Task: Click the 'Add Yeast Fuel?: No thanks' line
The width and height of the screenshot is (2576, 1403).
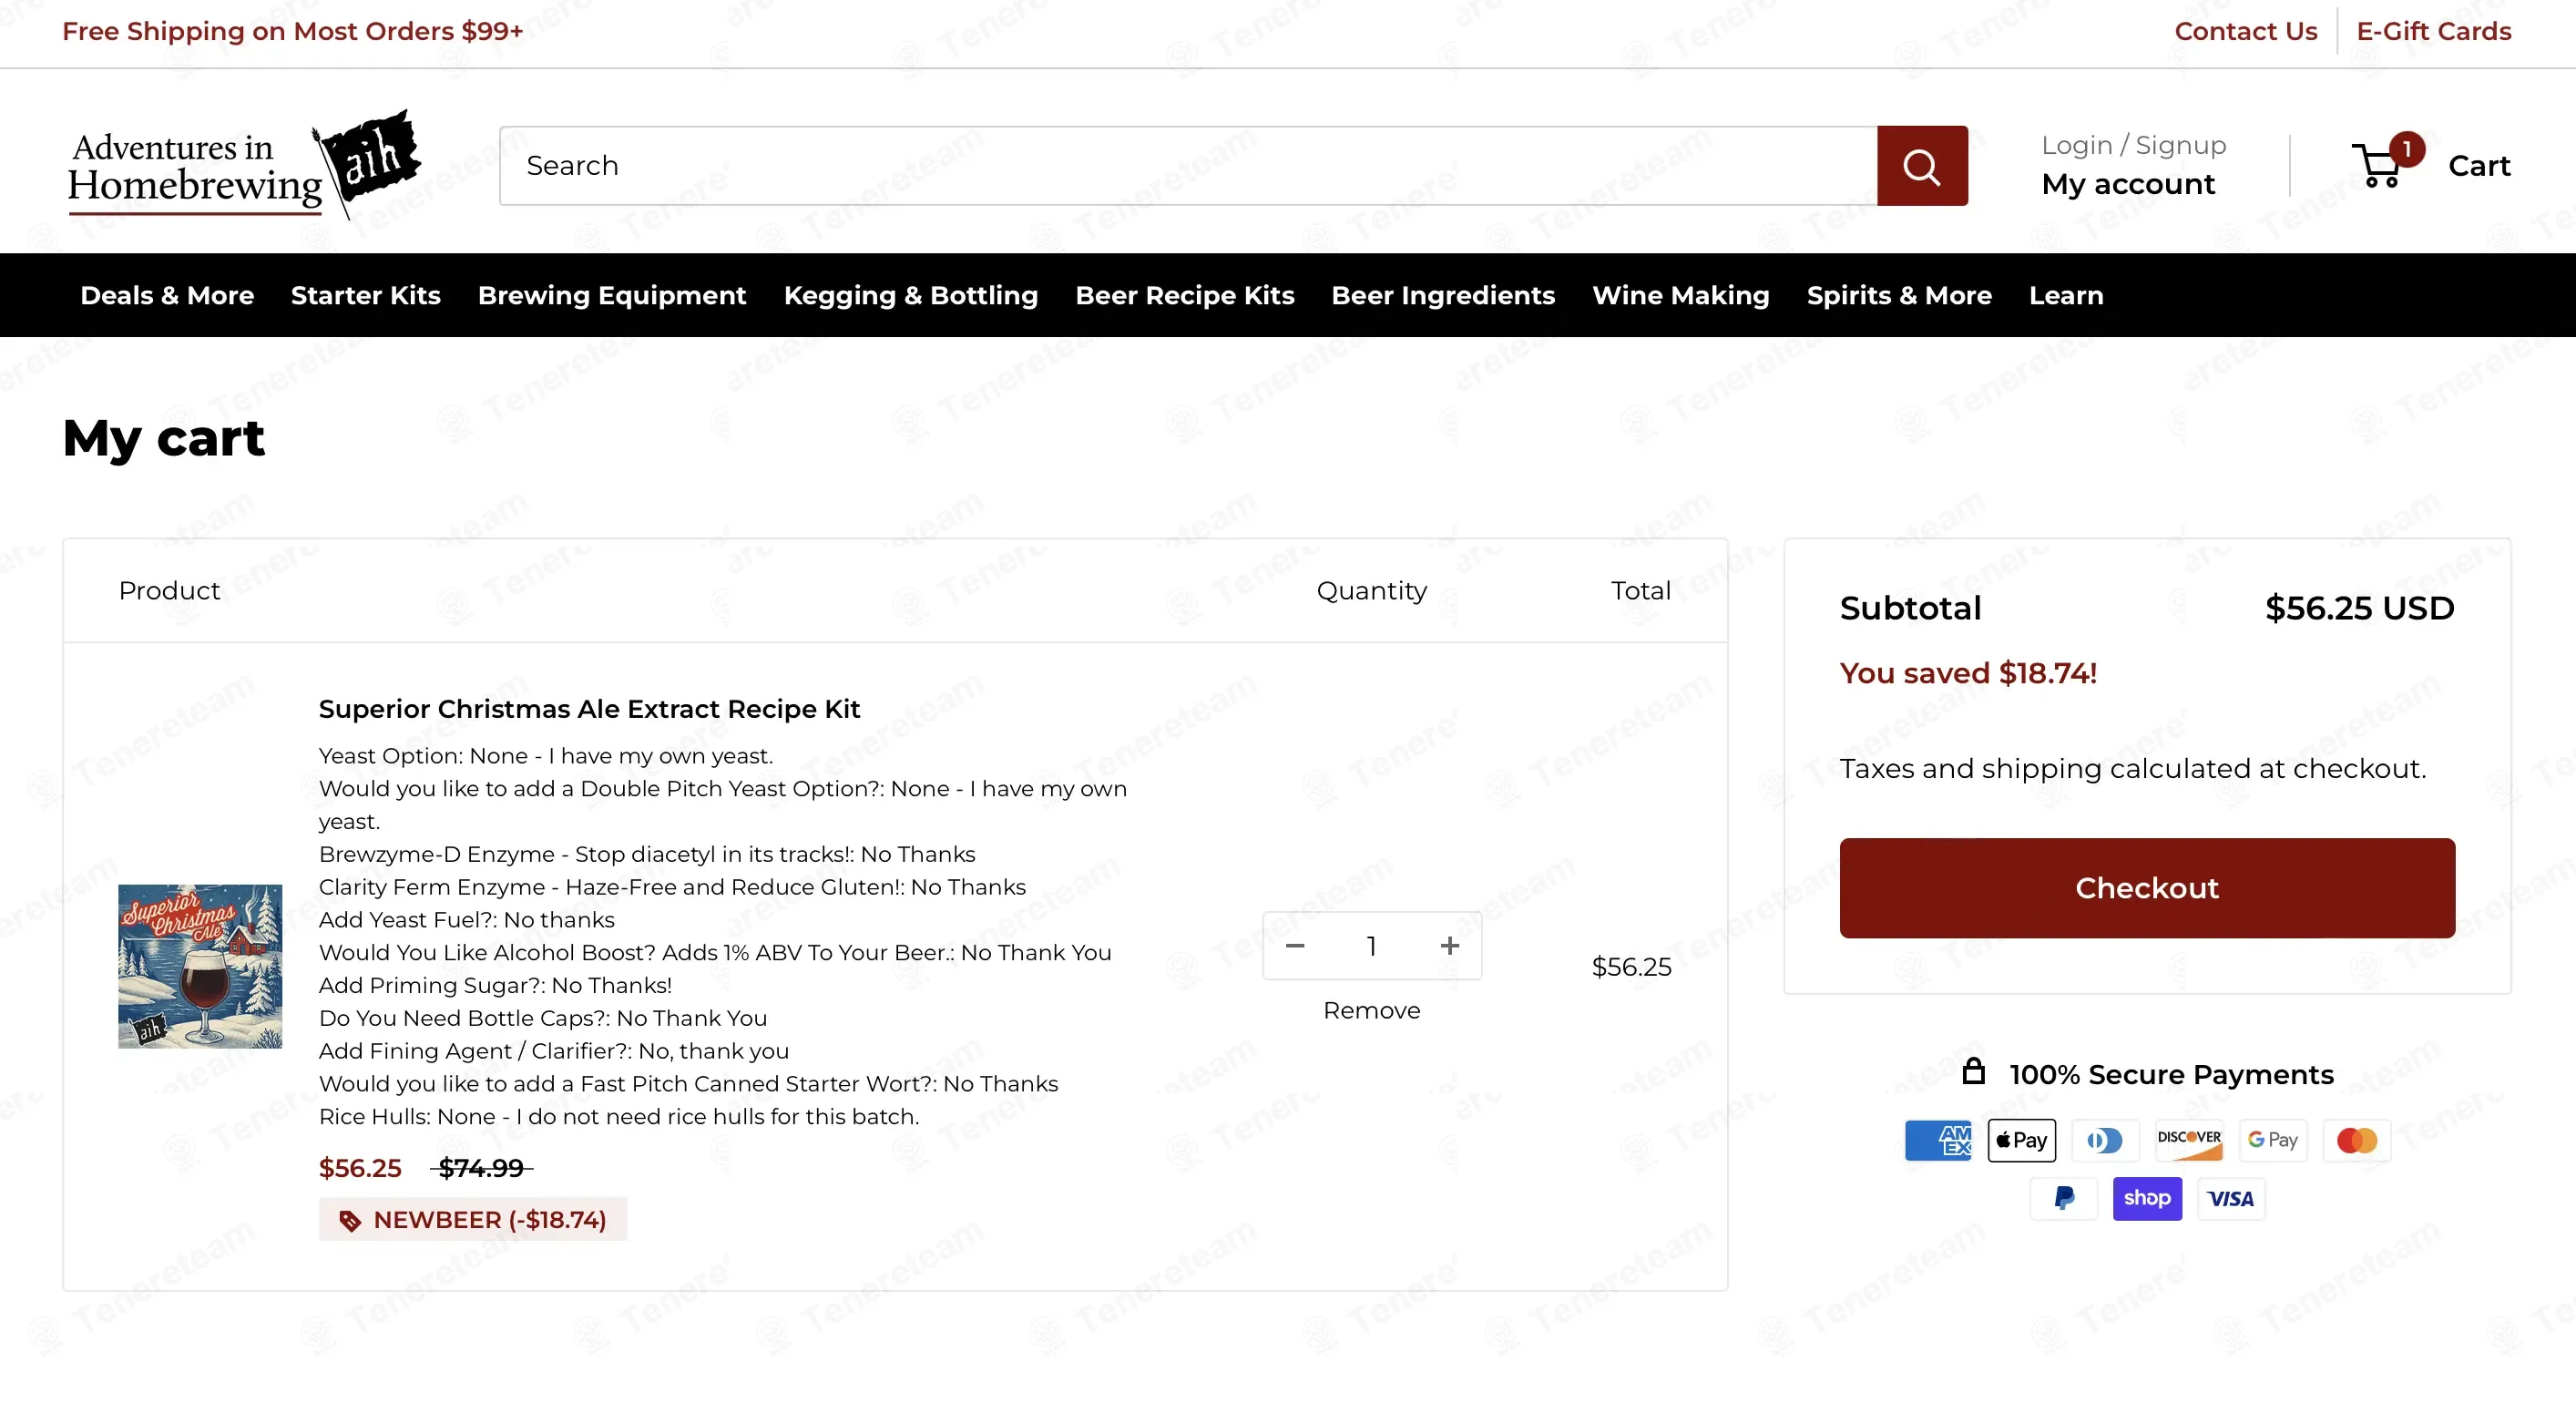Action: (x=466, y=920)
